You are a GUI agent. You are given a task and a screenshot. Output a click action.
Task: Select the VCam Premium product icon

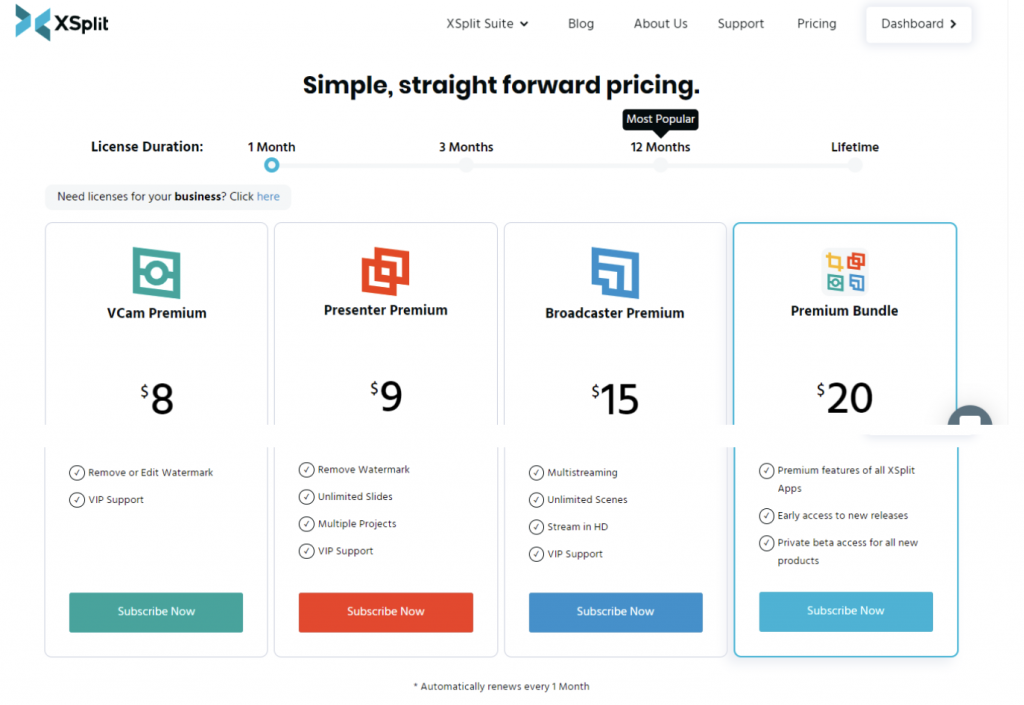pyautogui.click(x=156, y=270)
